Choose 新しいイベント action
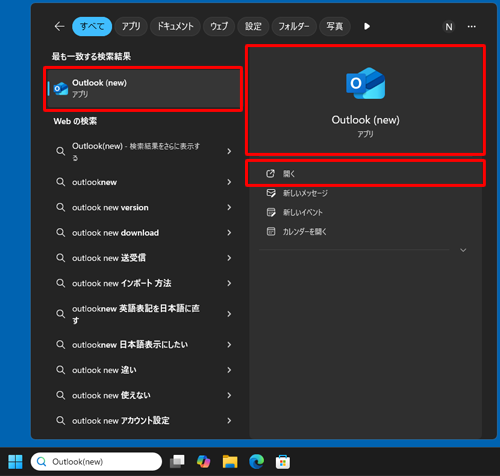500x476 pixels. point(365,212)
